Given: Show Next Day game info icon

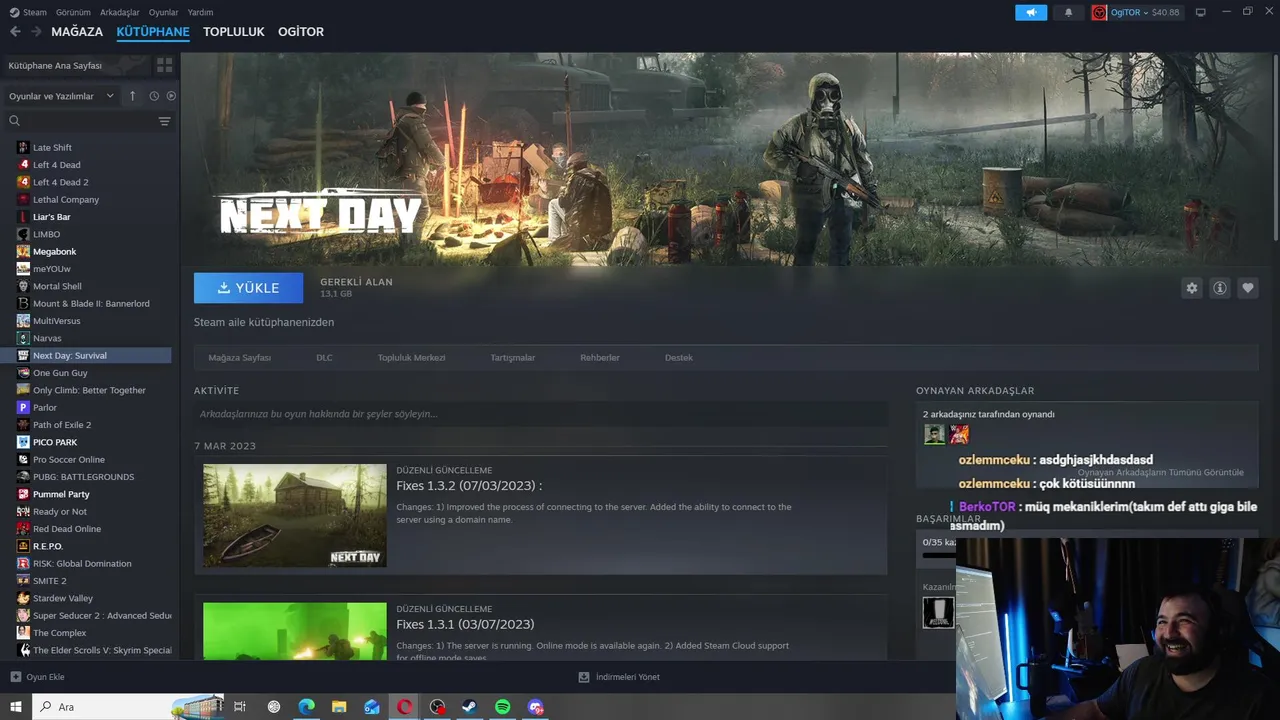Looking at the screenshot, I should point(1220,288).
